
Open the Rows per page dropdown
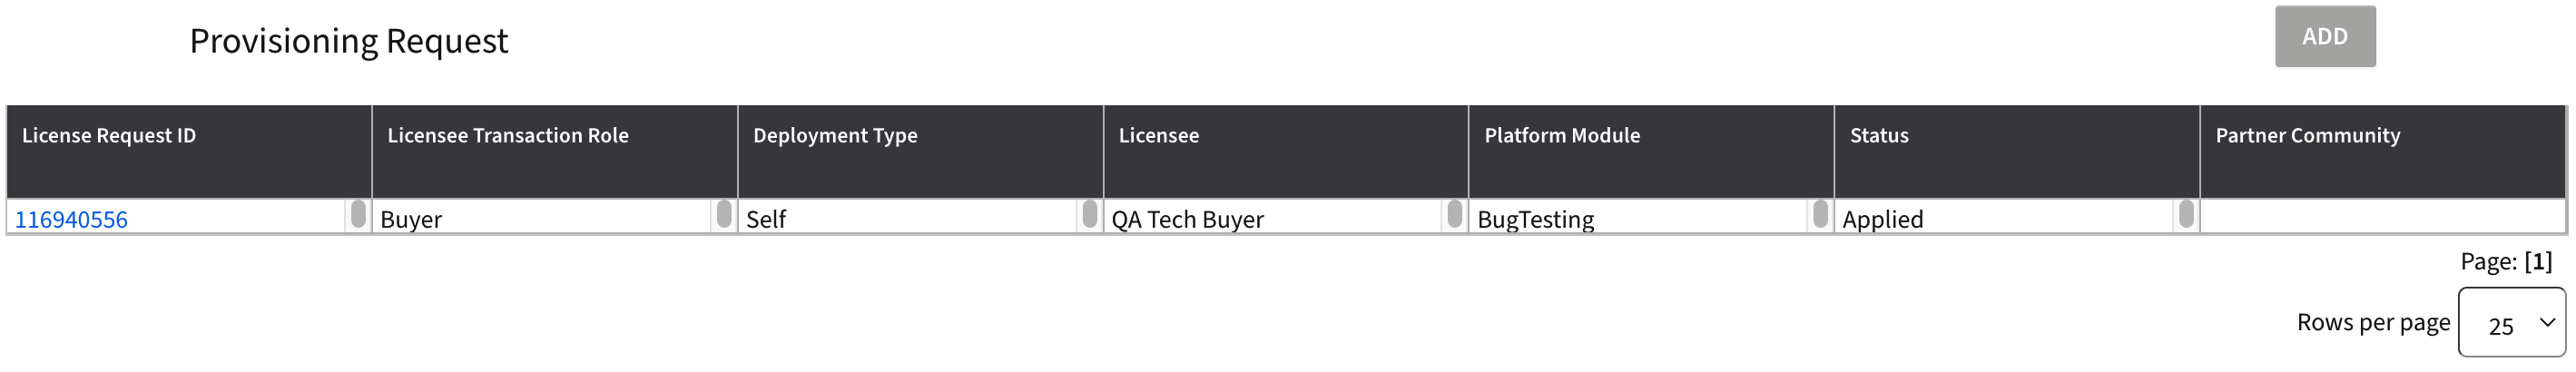click(x=2510, y=323)
